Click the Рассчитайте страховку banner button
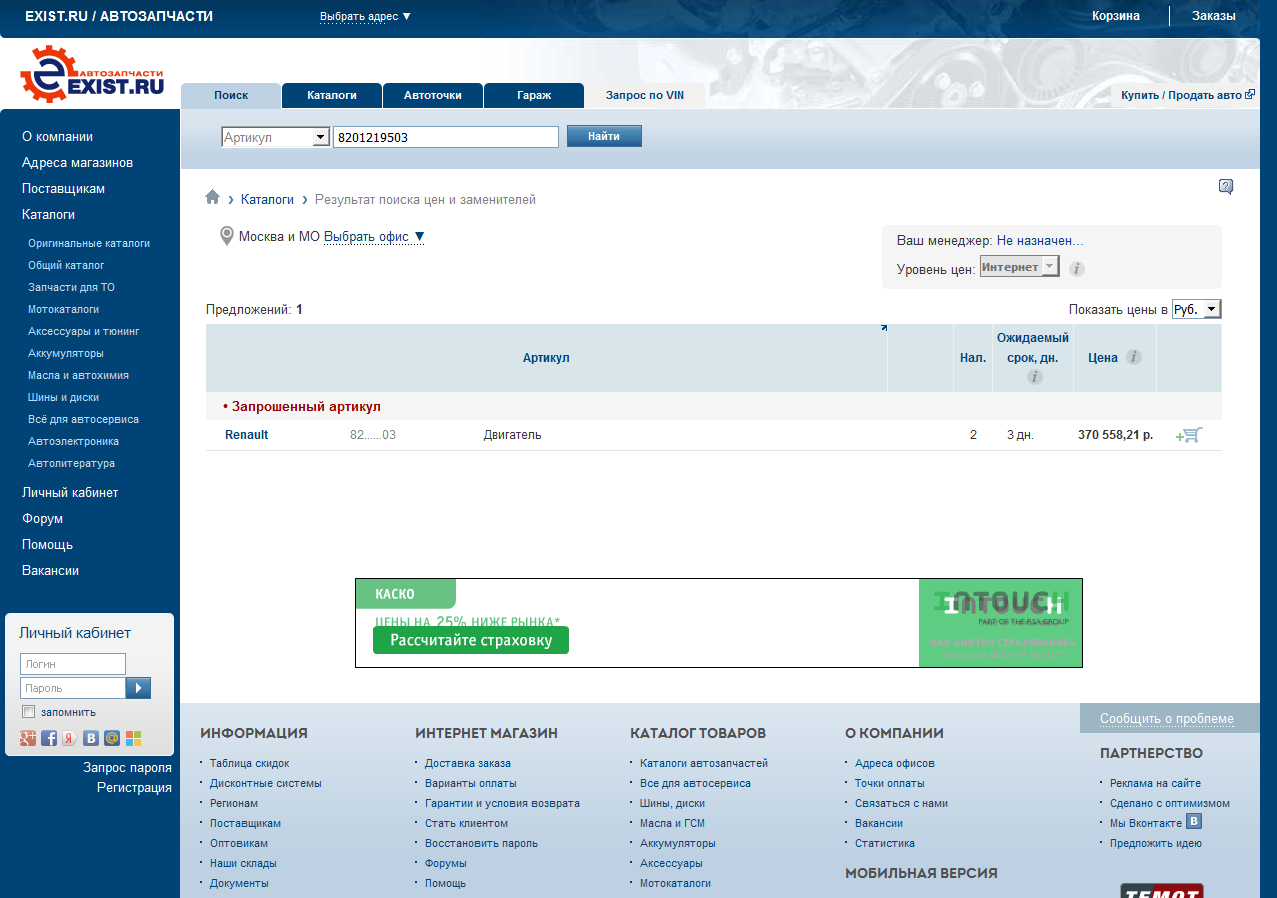1277x898 pixels. tap(470, 640)
